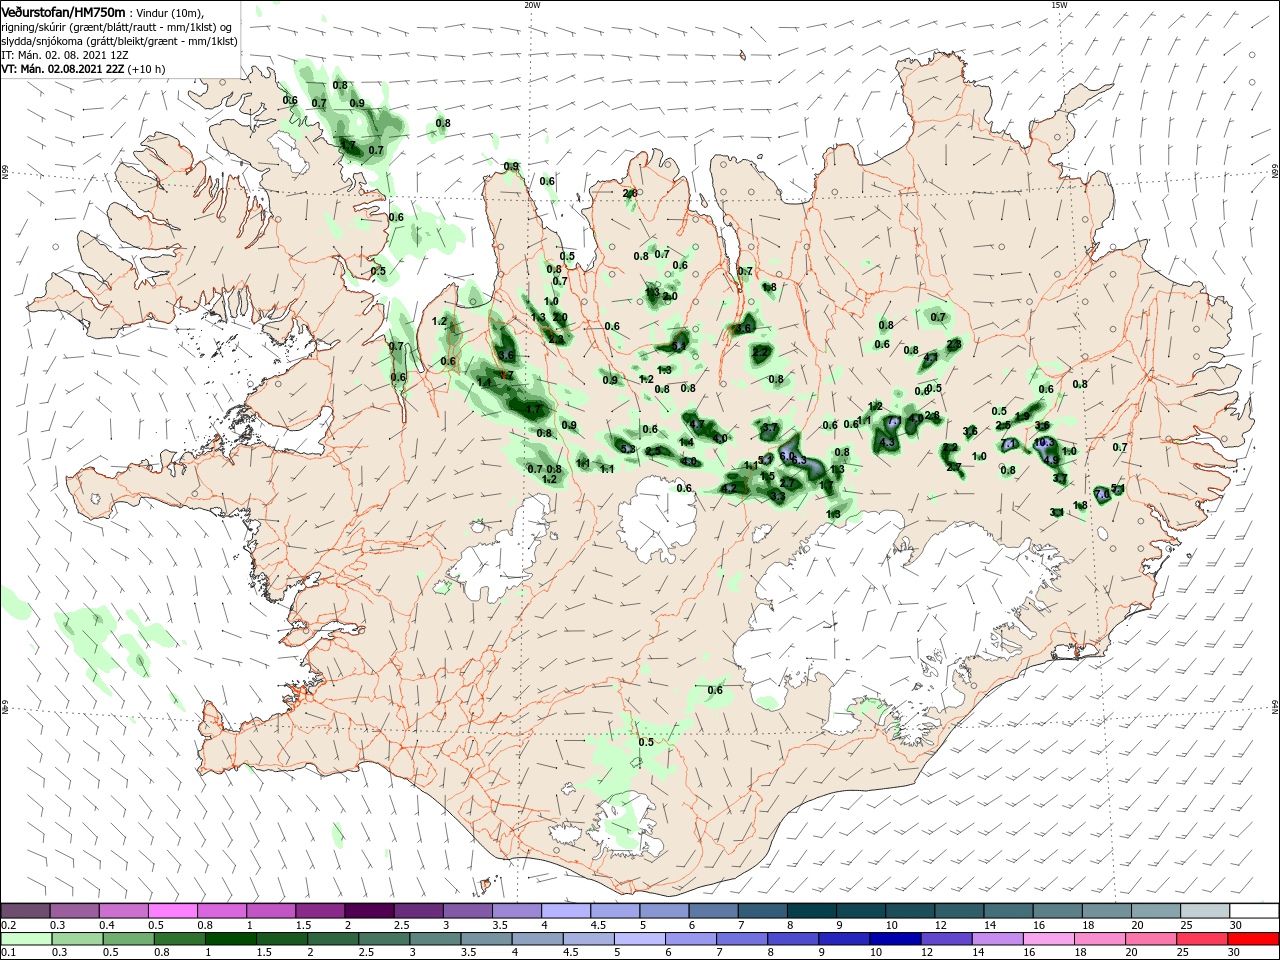Pick the 4 blue-gray swatch in the lower row
Image resolution: width=1280 pixels, height=960 pixels.
pos(537,939)
